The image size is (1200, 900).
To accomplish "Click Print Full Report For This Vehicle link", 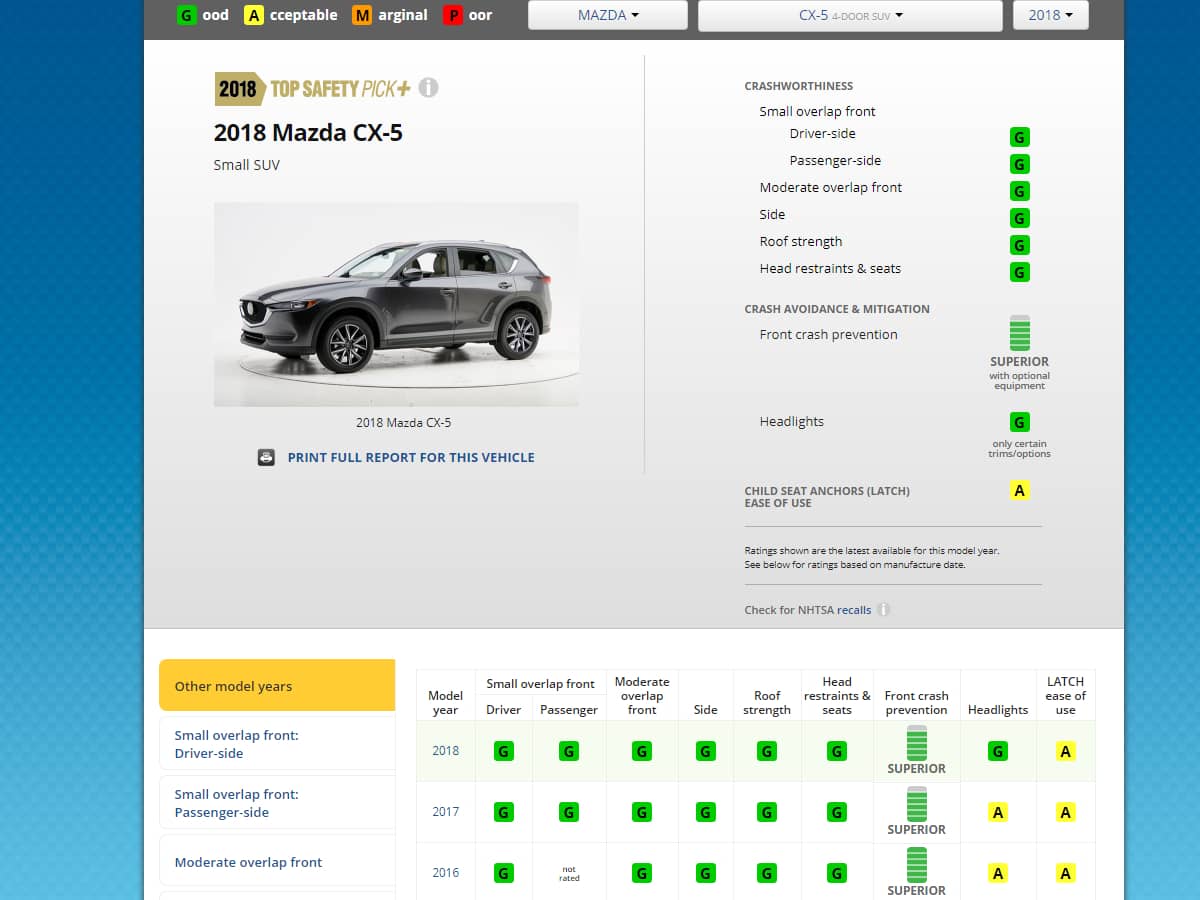I will (410, 457).
